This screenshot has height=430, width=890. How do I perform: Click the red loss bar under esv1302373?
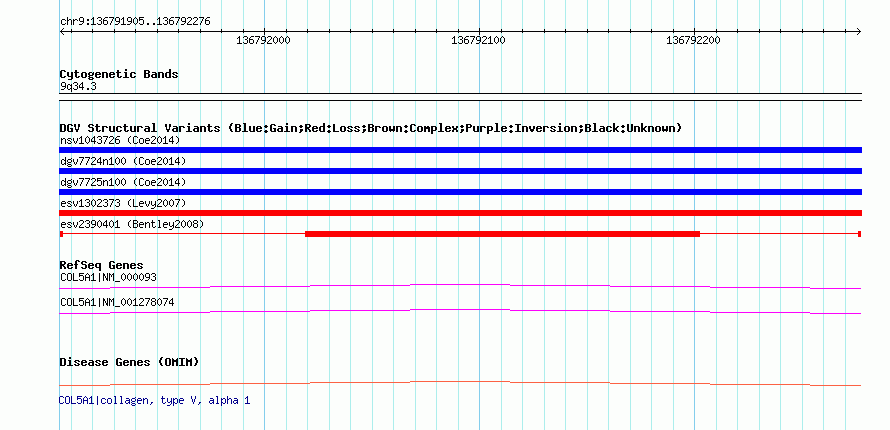coord(460,213)
